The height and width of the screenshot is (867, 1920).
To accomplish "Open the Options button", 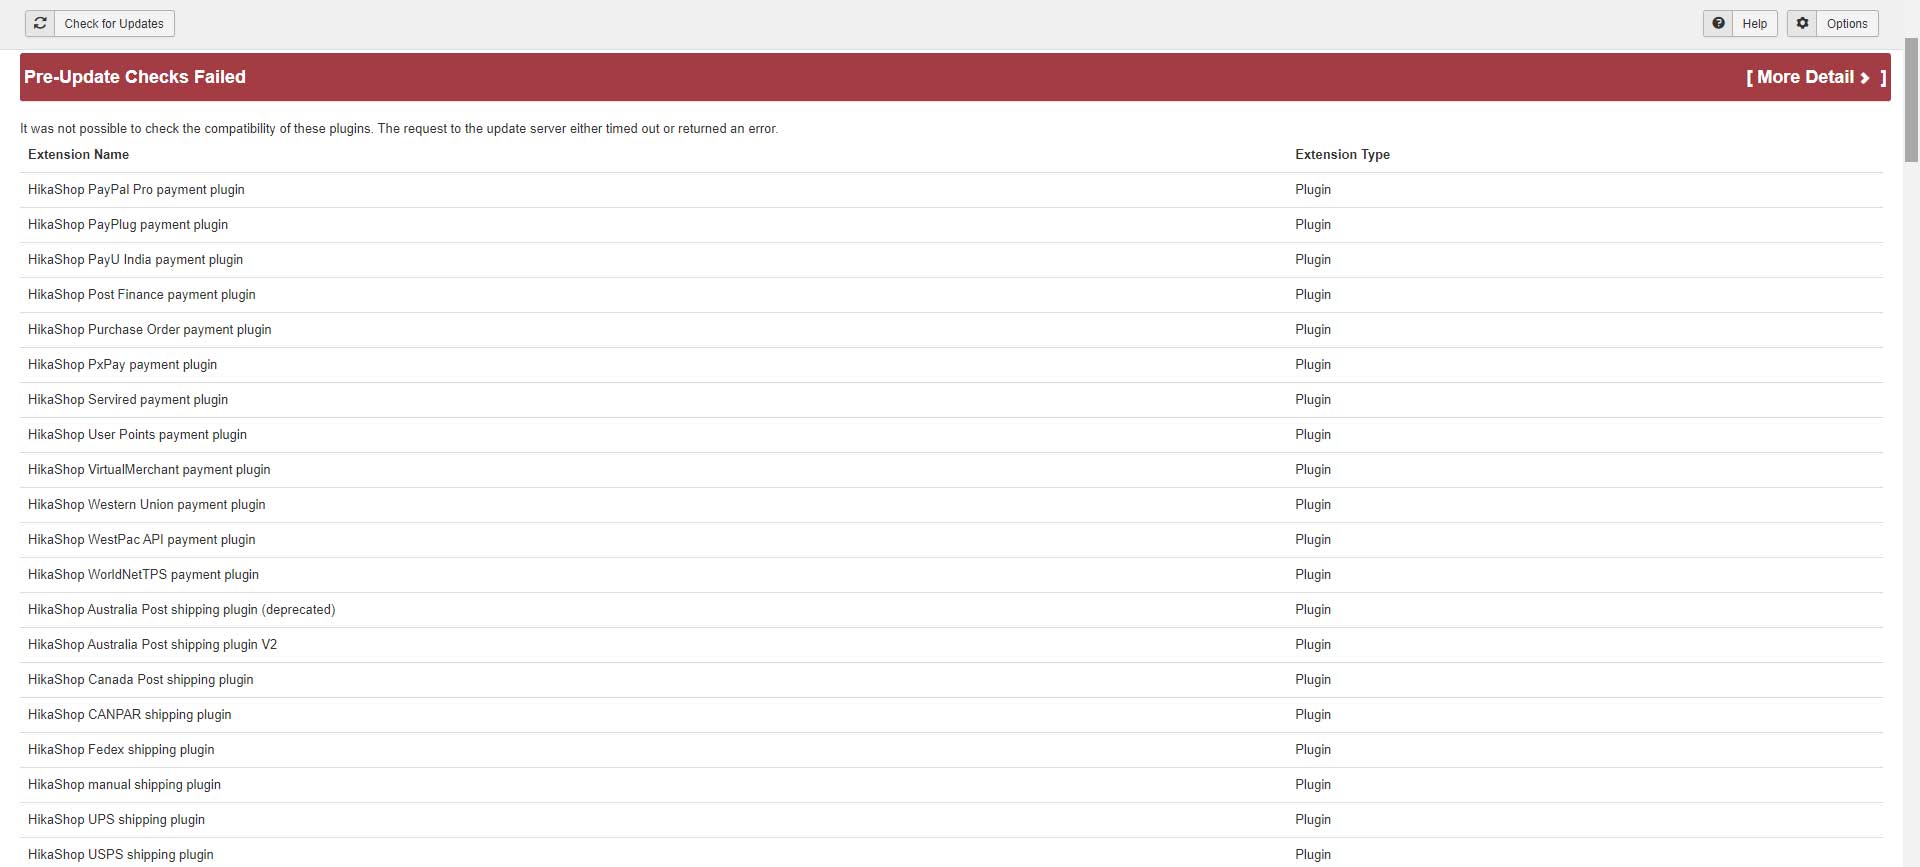I will click(1833, 23).
